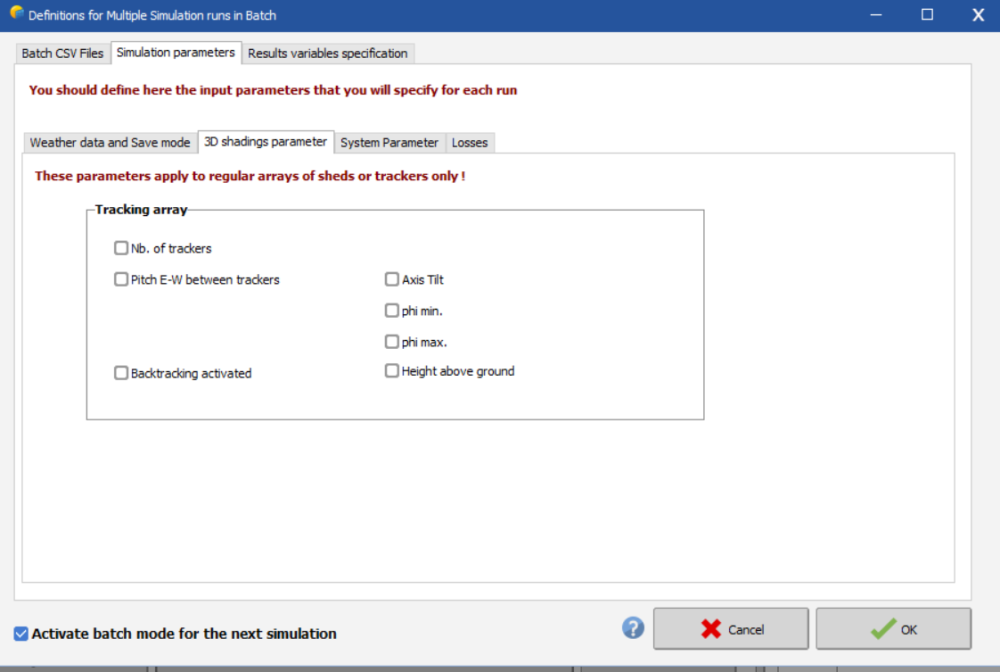Confirm with the OK button
The image size is (1000, 672).
tap(893, 629)
